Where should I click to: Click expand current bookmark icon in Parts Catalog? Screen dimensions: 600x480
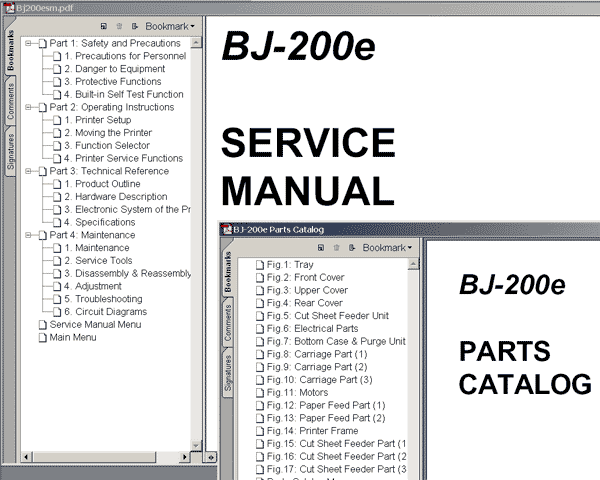pos(352,248)
